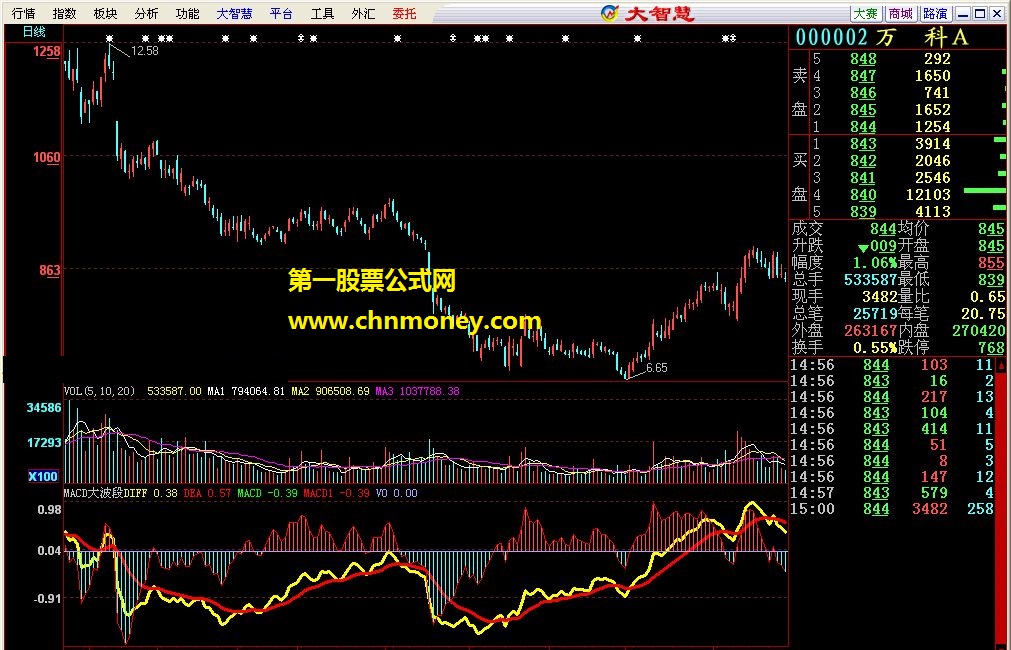
Task: Click sell-4 price 847
Action: [x=863, y=75]
